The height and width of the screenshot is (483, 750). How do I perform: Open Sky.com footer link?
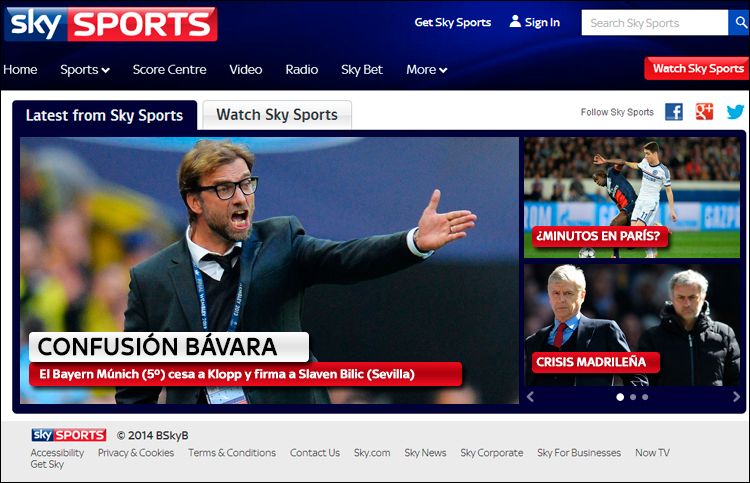click(x=372, y=452)
